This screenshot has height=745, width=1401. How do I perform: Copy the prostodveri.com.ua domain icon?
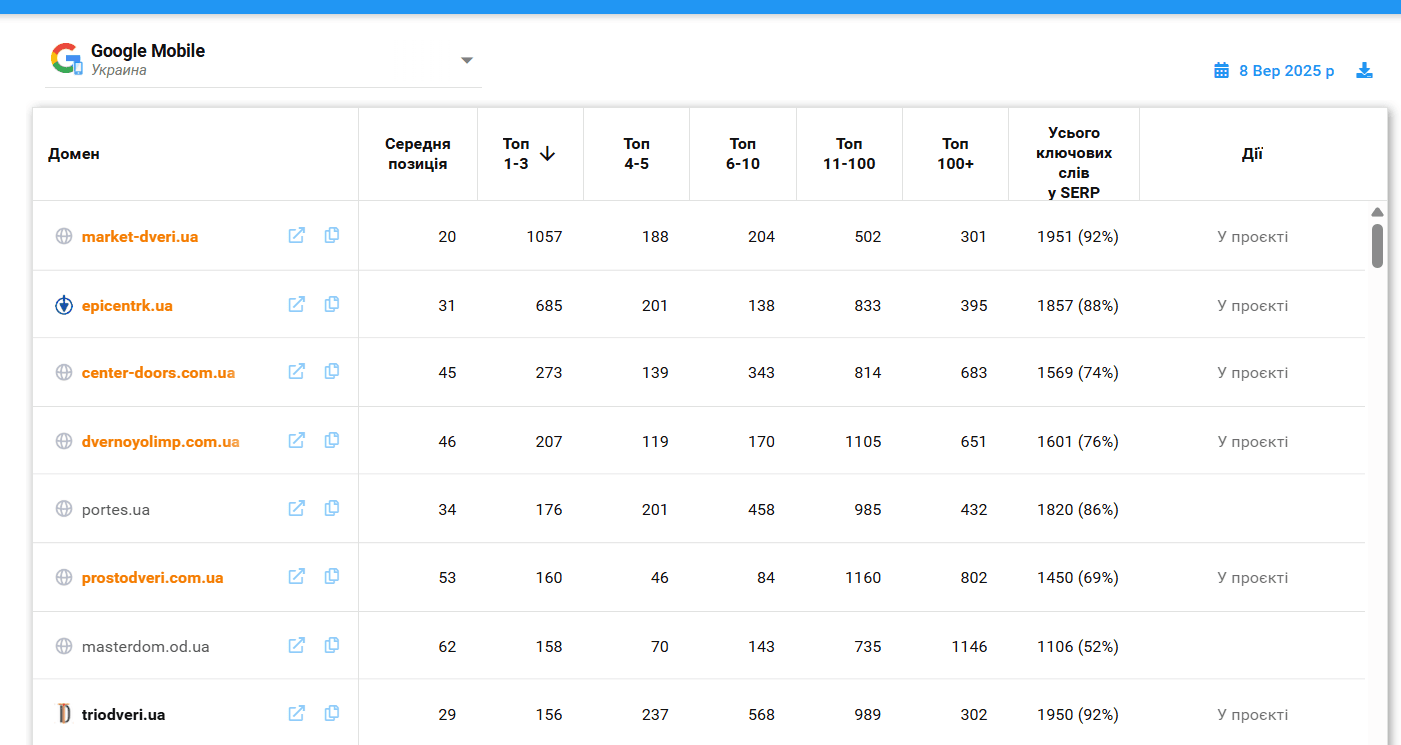click(332, 576)
